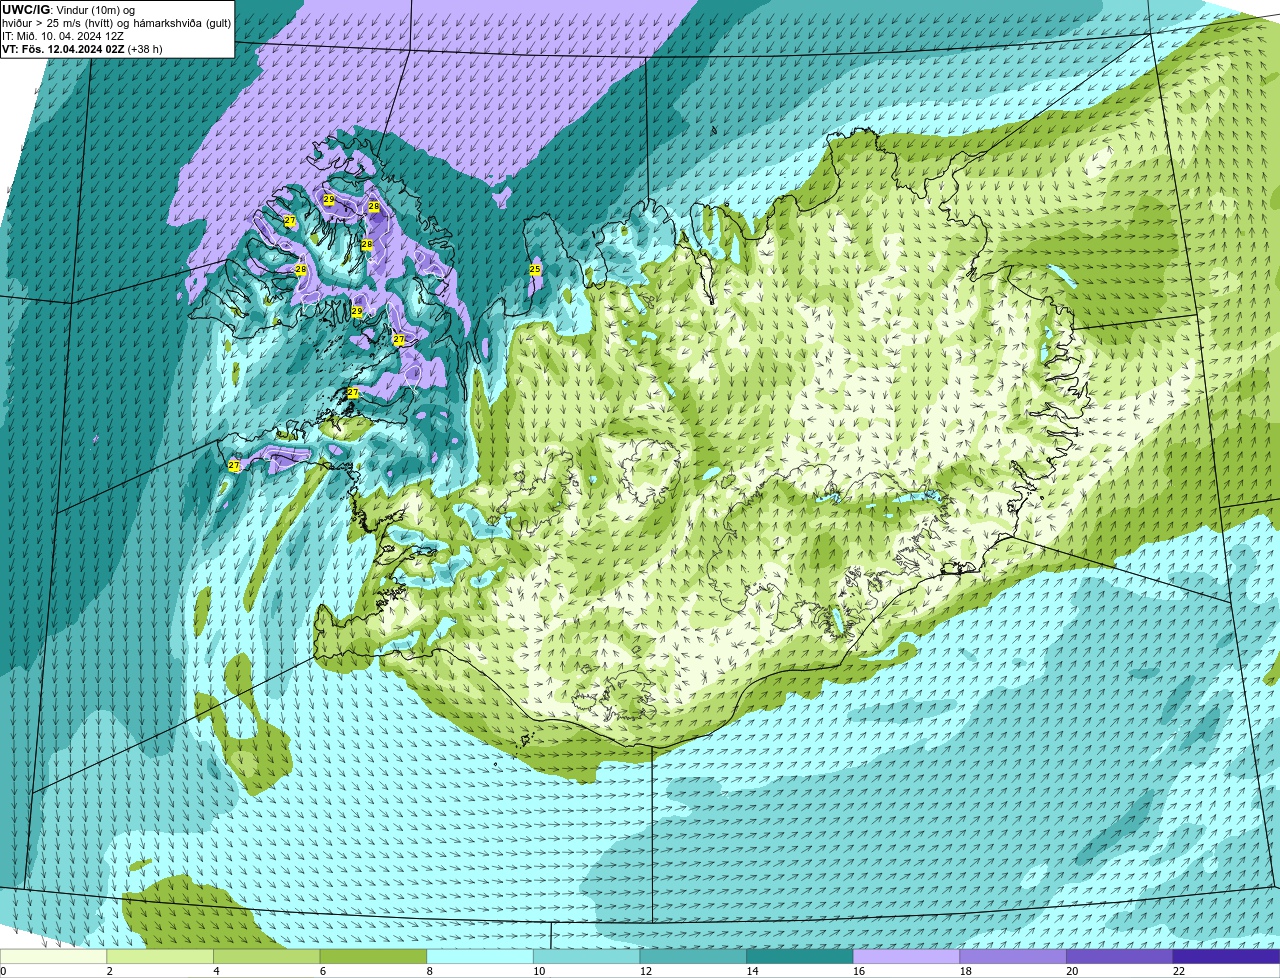This screenshot has height=978, width=1280.
Task: Click the legend scale label '10'
Action: [x=539, y=971]
